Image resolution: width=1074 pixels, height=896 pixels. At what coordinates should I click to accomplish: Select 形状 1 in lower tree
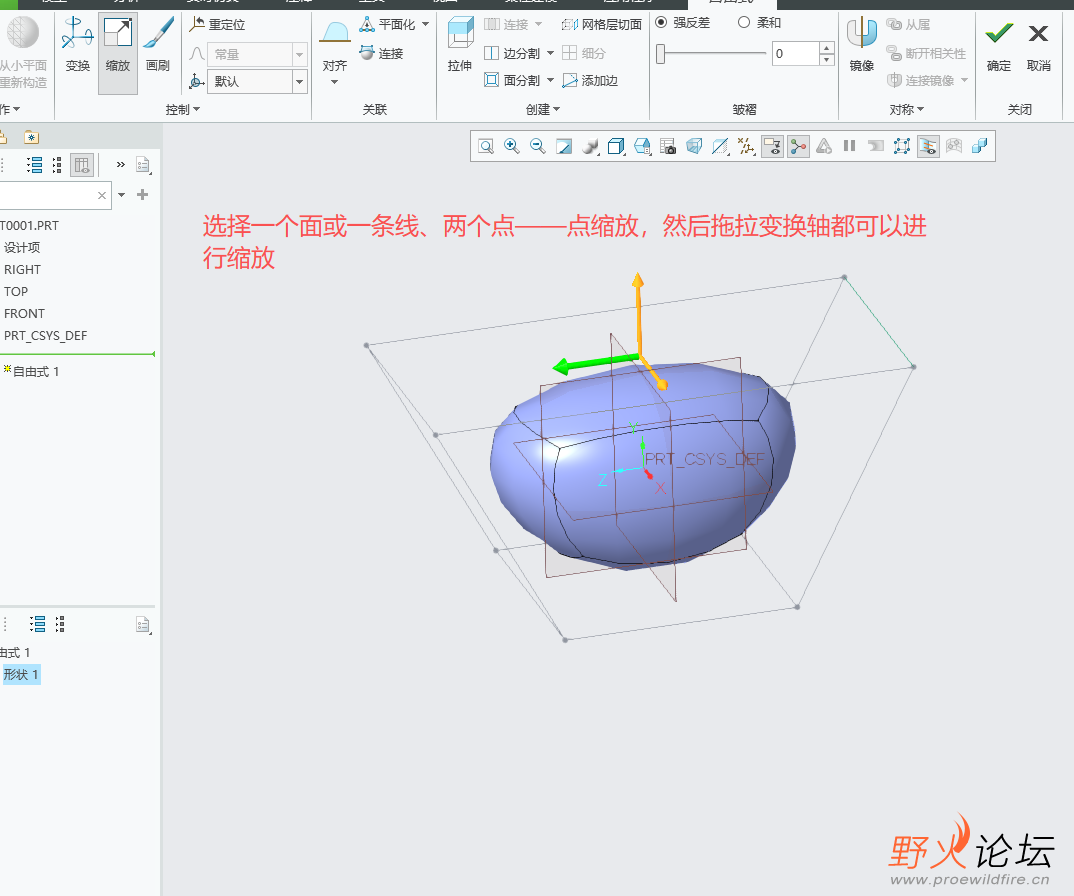click(21, 675)
